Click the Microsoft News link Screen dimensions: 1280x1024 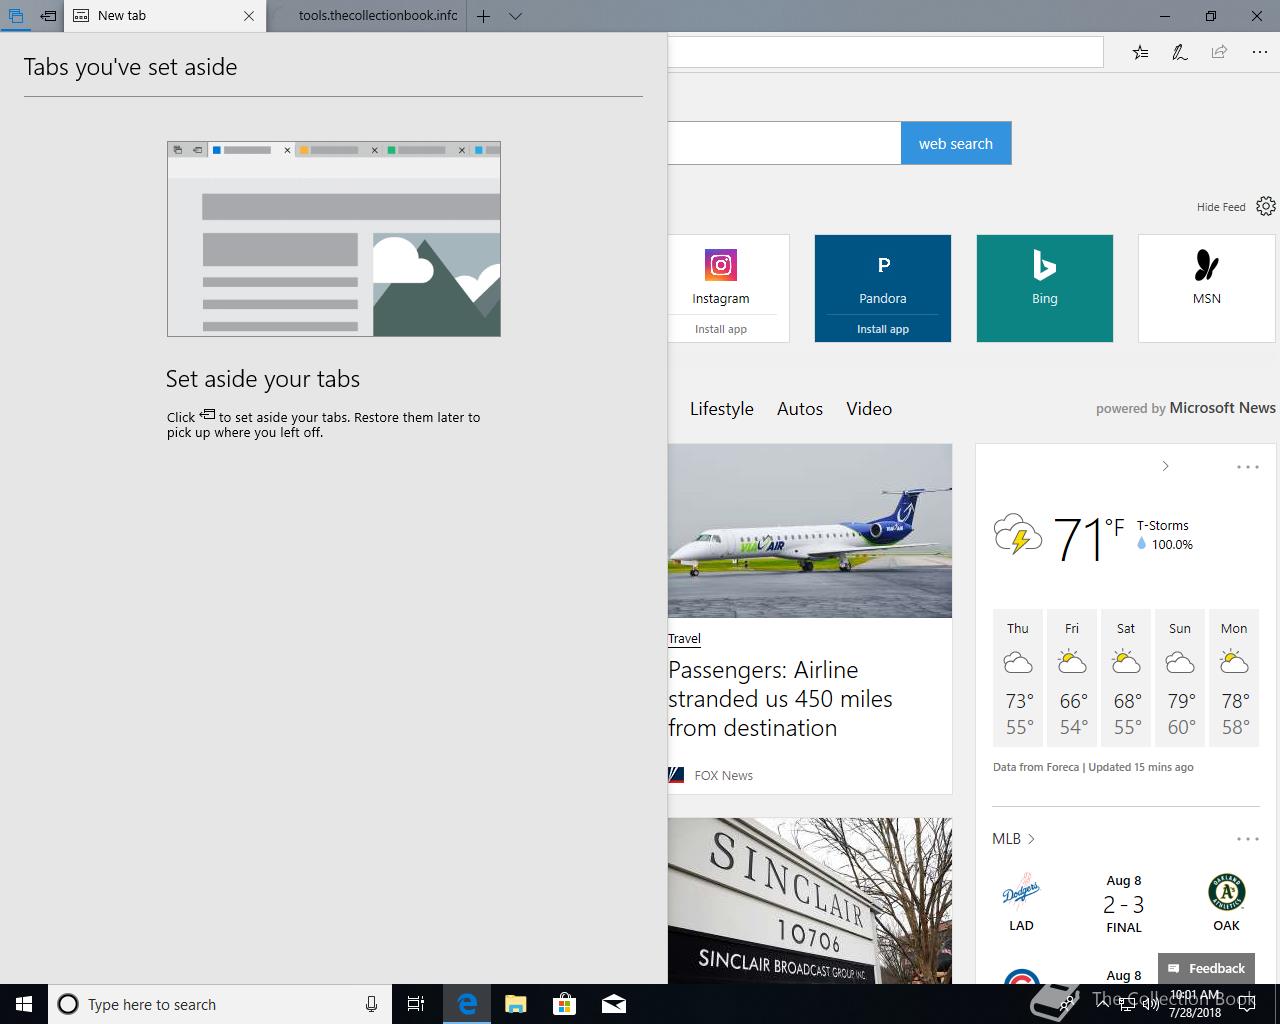[x=1222, y=408]
